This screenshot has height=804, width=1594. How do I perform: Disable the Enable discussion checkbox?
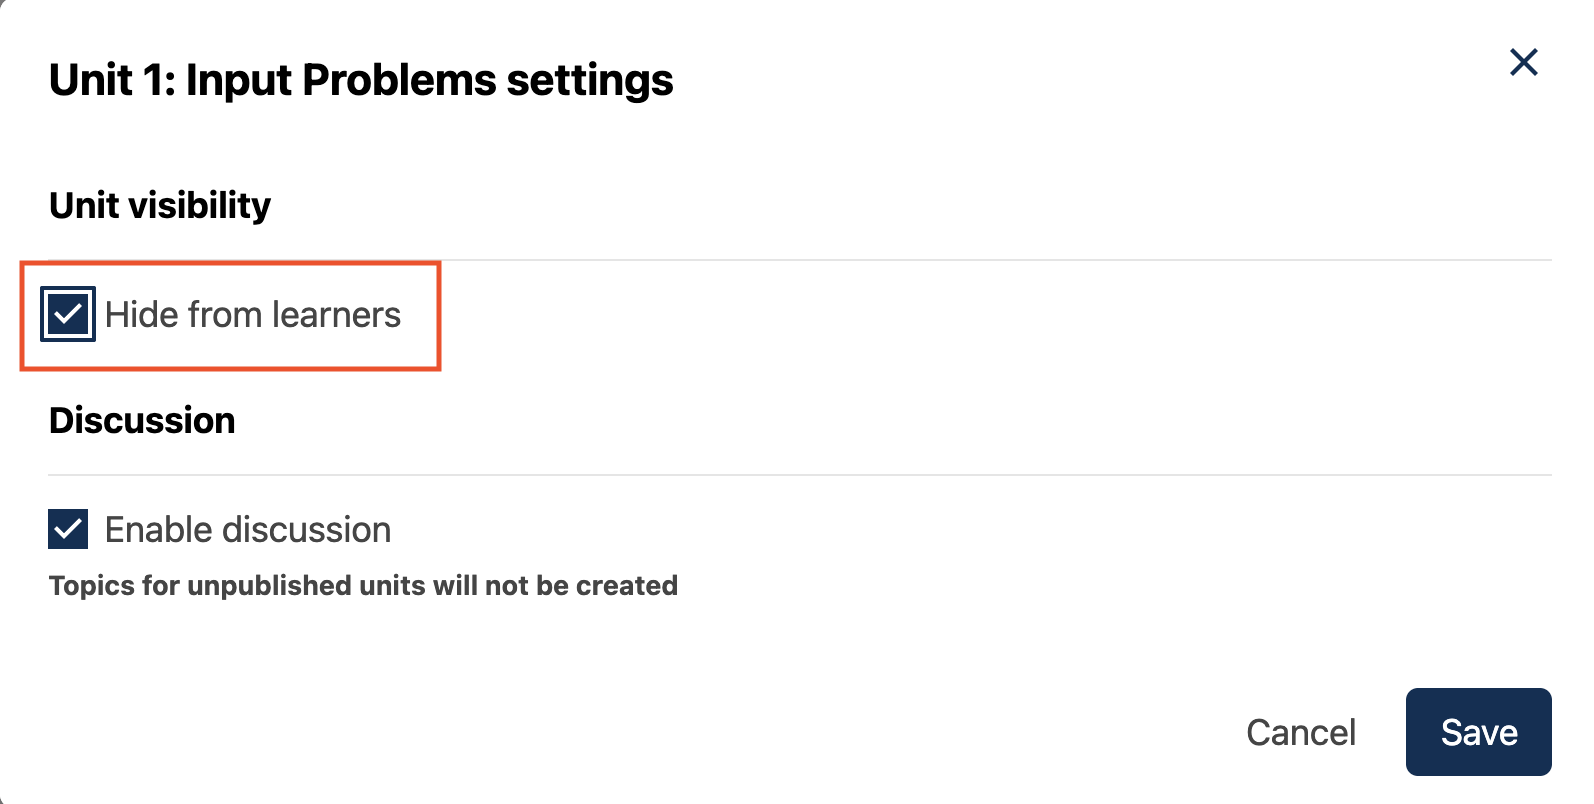coord(68,529)
